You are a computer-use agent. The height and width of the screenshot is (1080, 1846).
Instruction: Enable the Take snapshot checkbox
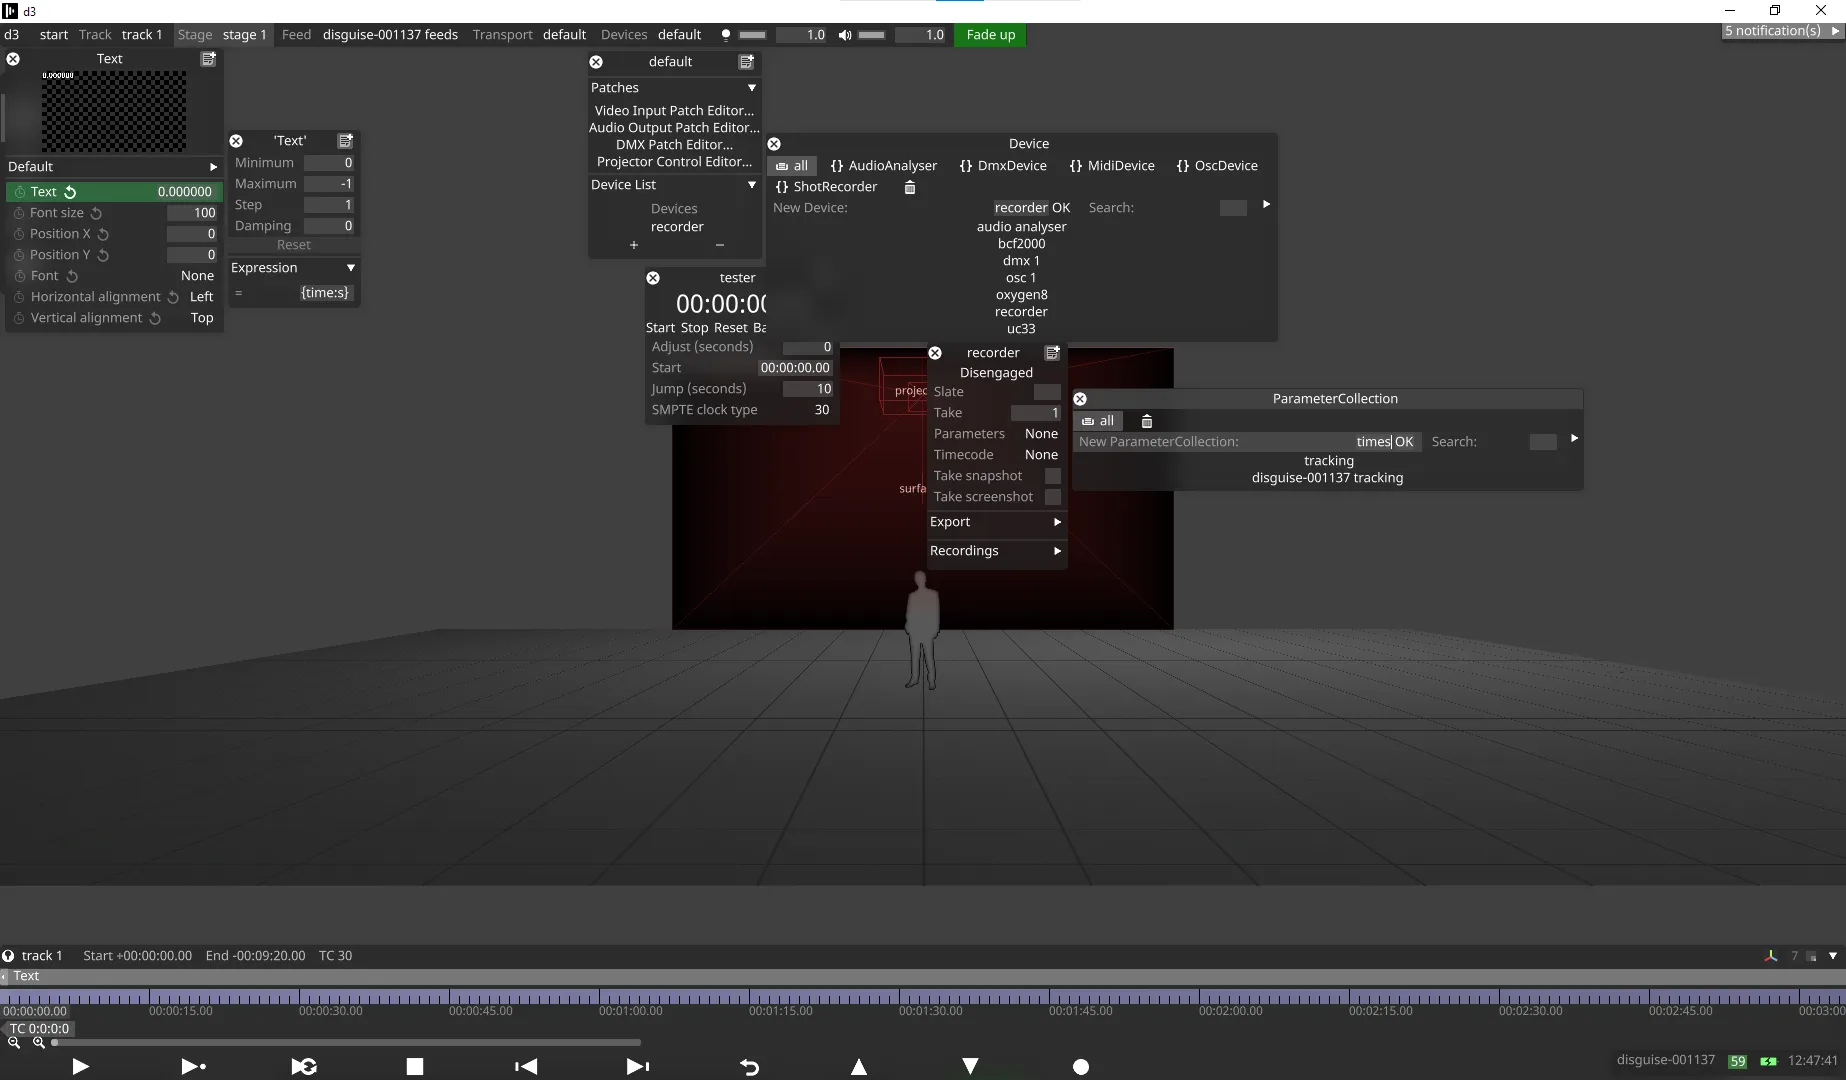[1052, 476]
